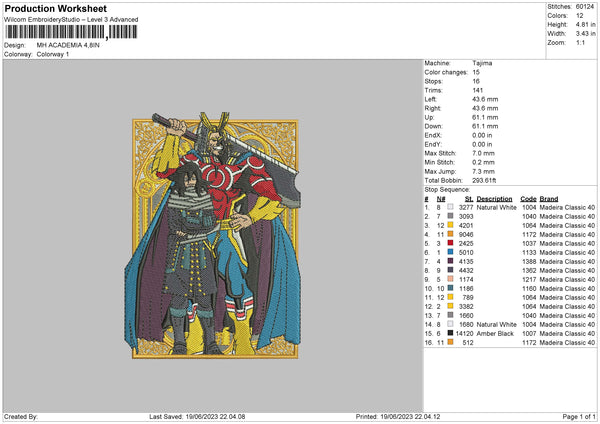The image size is (600, 424).
Task: Pick the Amber Black swatch in stop 15
Action: coord(452,333)
